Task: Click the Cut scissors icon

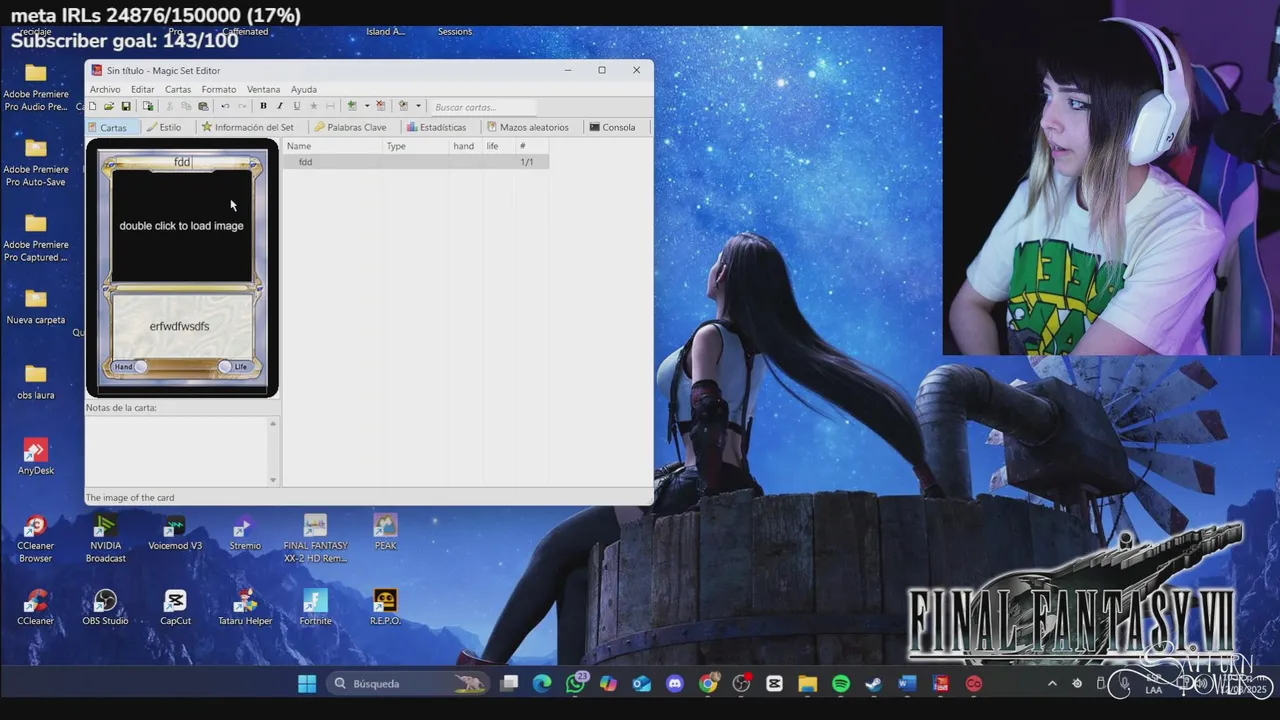Action: pyautogui.click(x=169, y=106)
